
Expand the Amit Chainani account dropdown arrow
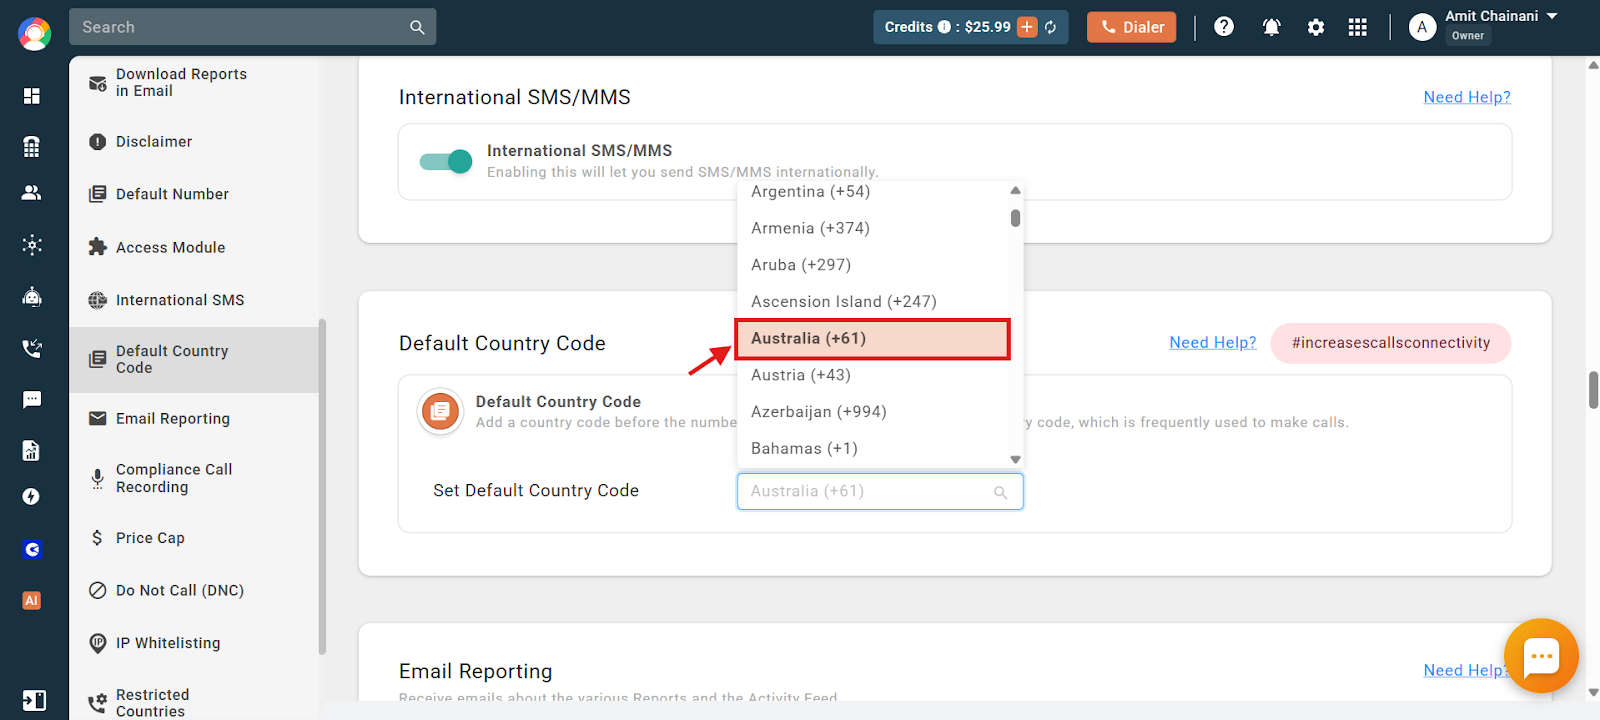point(1552,16)
